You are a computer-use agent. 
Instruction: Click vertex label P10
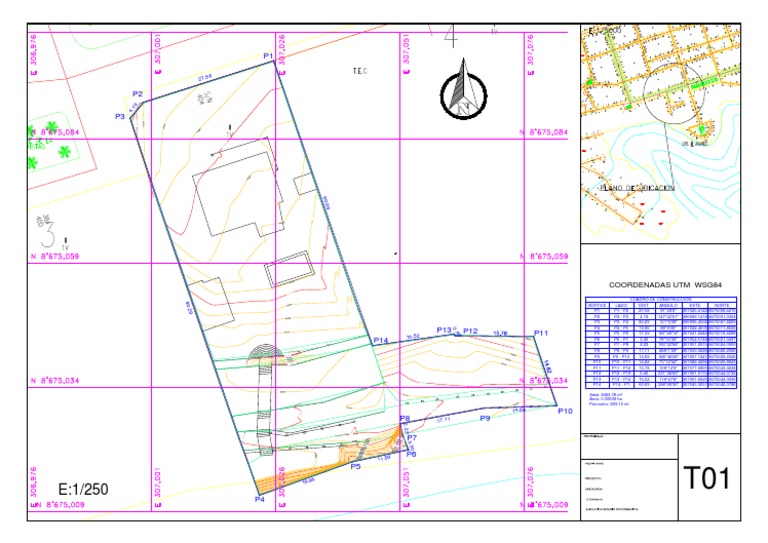point(565,411)
